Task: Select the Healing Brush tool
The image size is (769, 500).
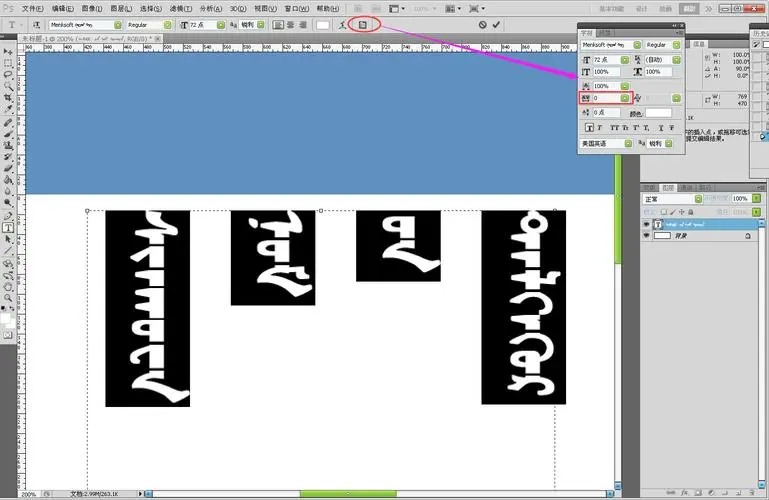Action: click(x=8, y=123)
